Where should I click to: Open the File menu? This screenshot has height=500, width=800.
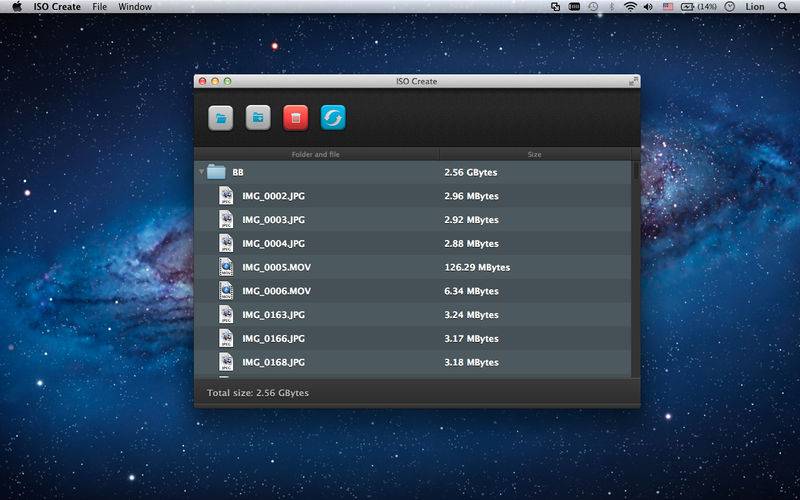pos(99,7)
